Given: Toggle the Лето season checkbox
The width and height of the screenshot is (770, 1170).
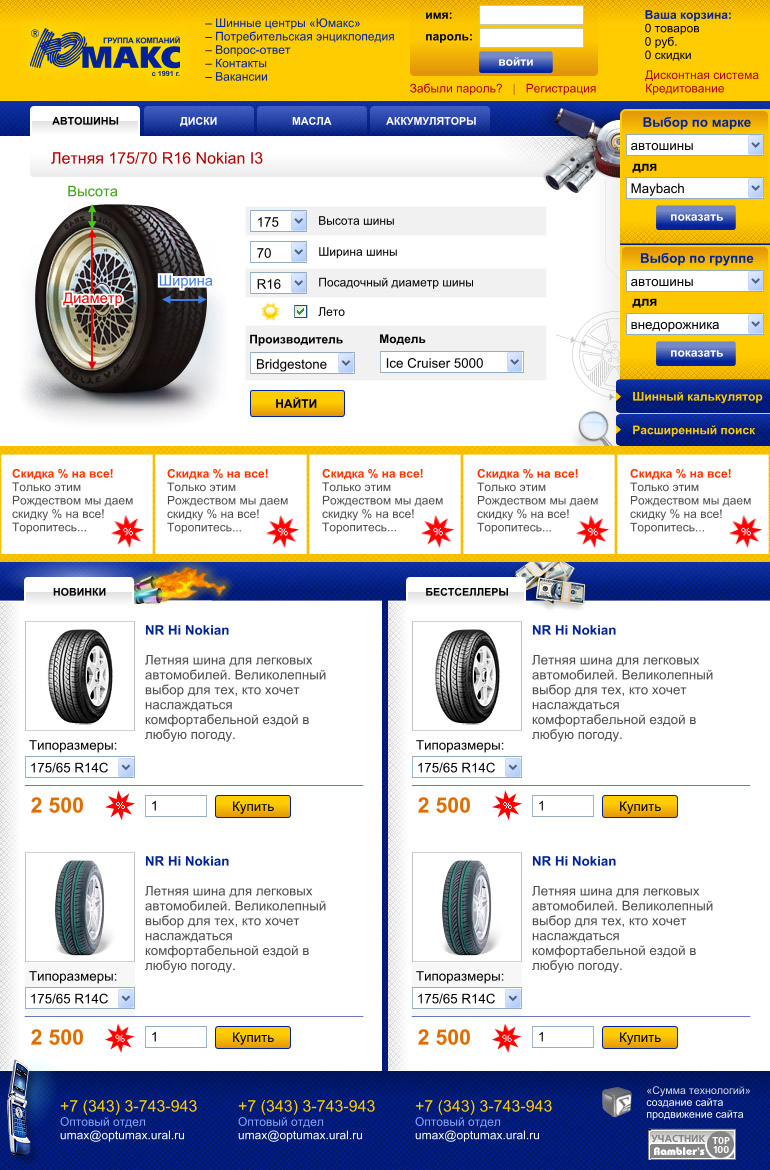Looking at the screenshot, I should point(301,311).
